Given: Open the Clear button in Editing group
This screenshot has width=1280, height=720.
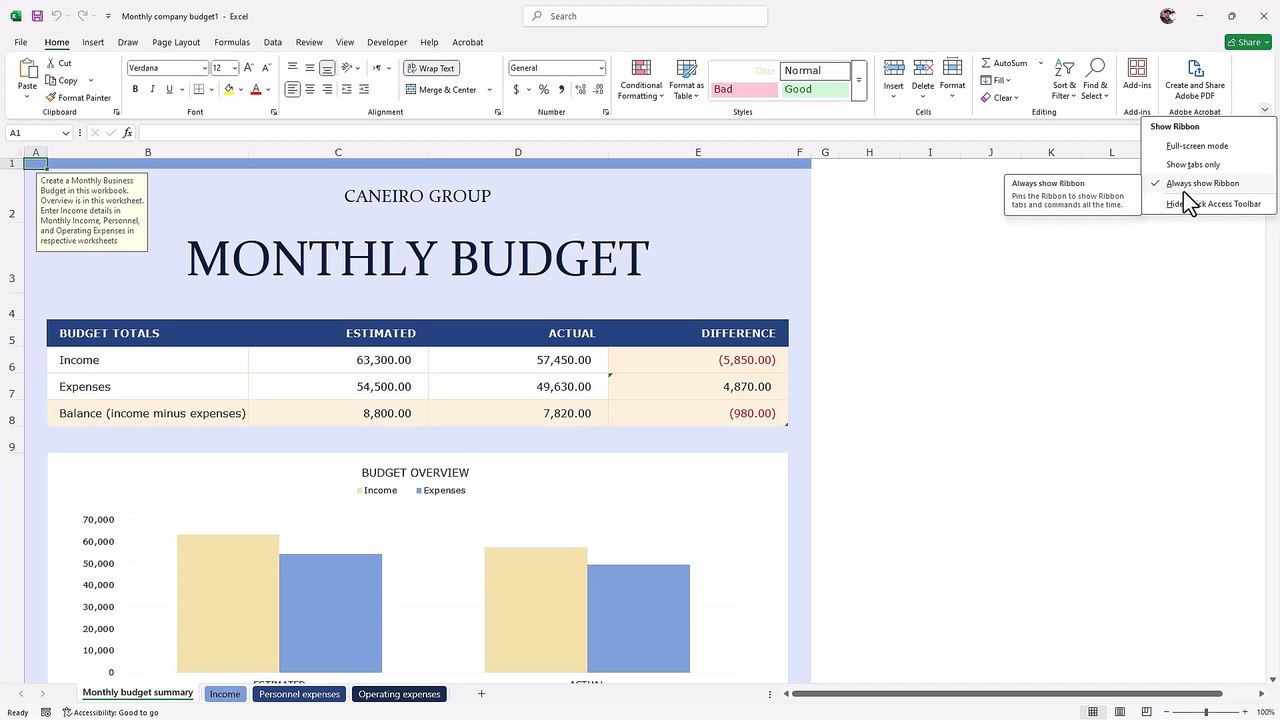Looking at the screenshot, I should 999,97.
